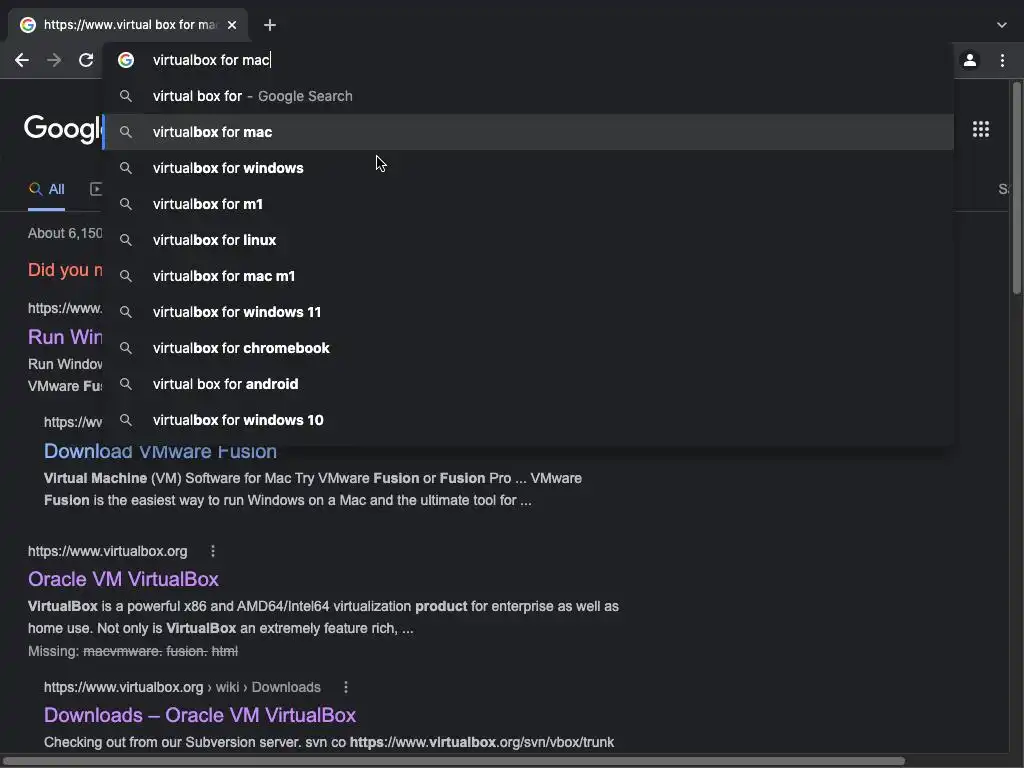Reload the page with the refresh icon
This screenshot has height=768, width=1024.
(86, 60)
